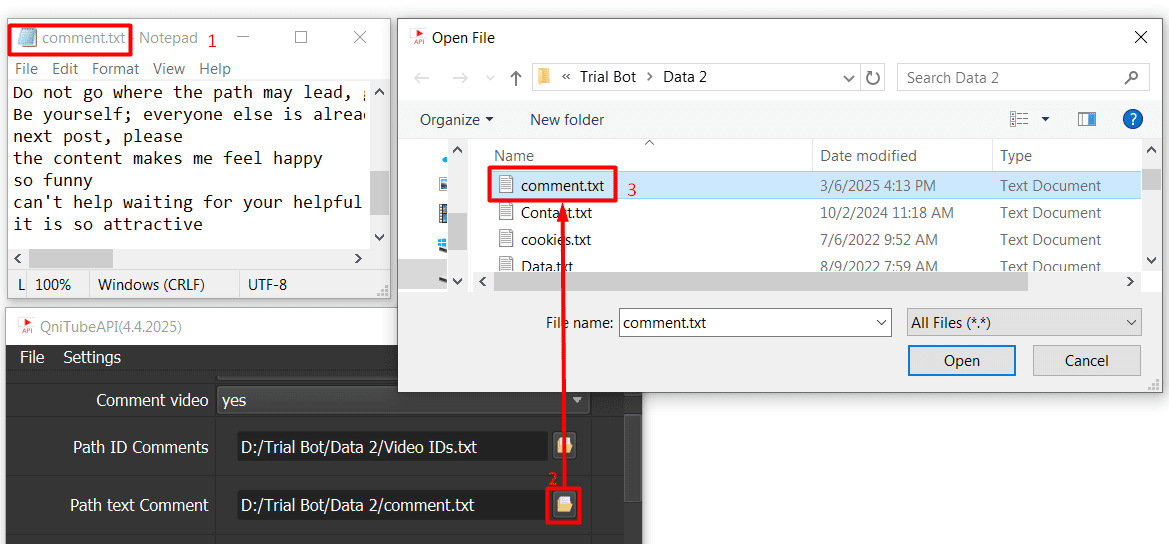Screen dimensions: 1169x544
Task: Click the Open button
Action: click(962, 361)
